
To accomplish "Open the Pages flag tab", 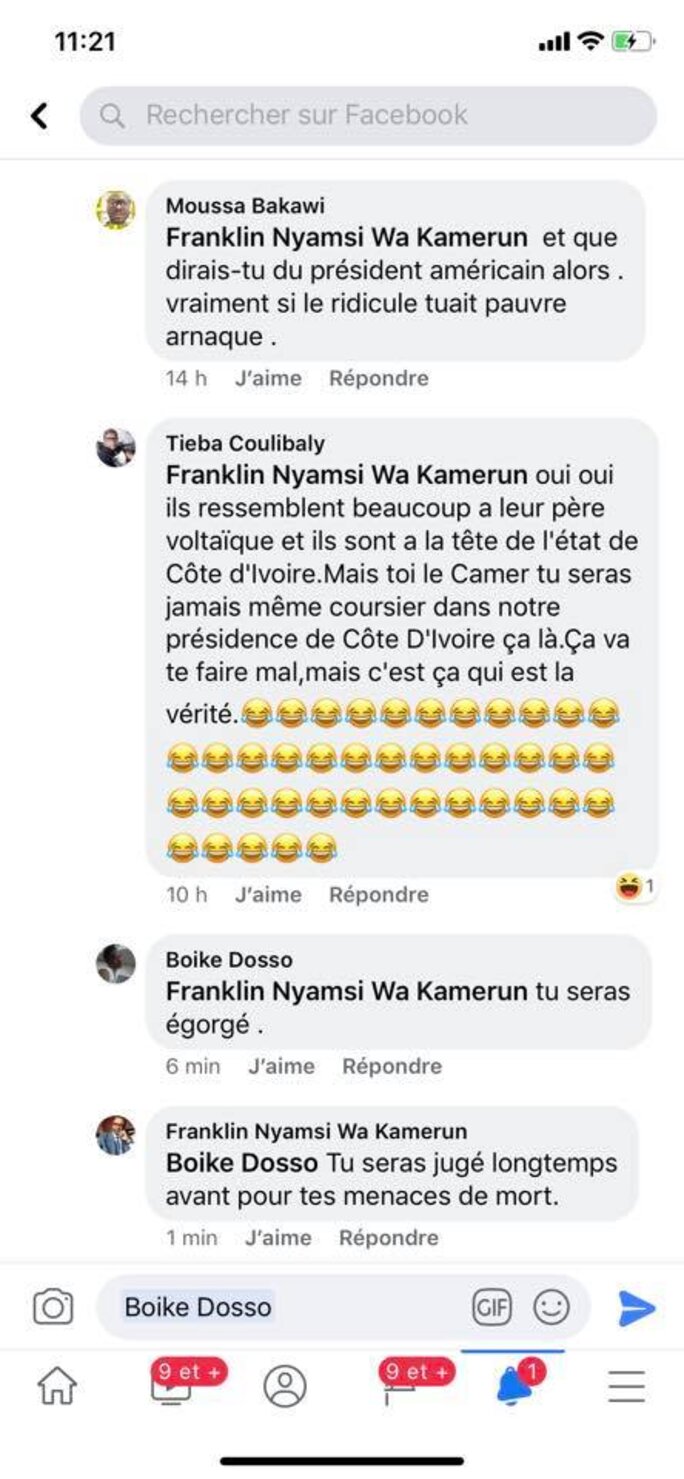I will [398, 1385].
